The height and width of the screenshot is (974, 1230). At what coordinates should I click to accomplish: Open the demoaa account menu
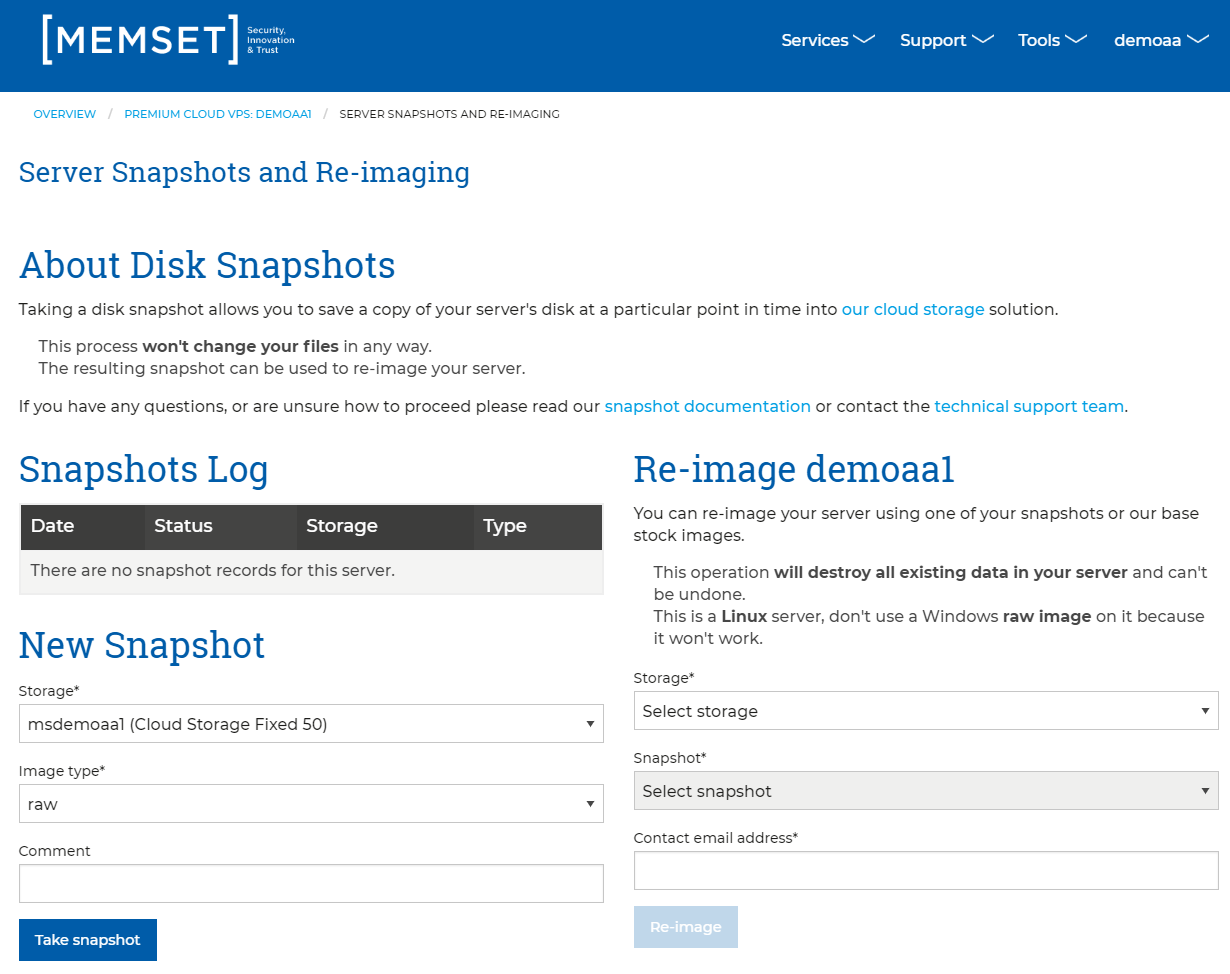tap(1162, 40)
